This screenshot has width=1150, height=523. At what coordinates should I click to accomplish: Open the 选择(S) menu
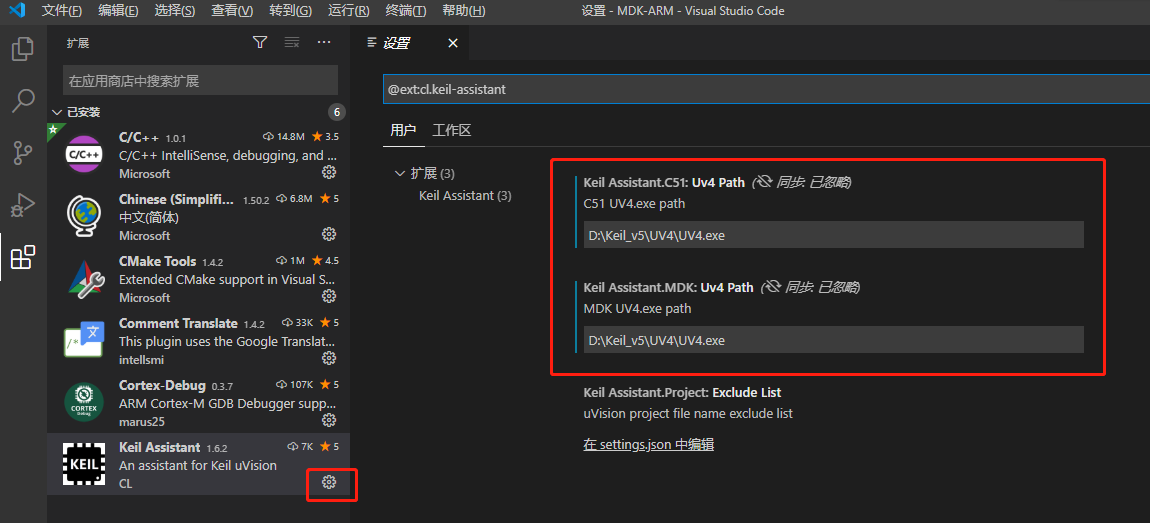click(175, 11)
